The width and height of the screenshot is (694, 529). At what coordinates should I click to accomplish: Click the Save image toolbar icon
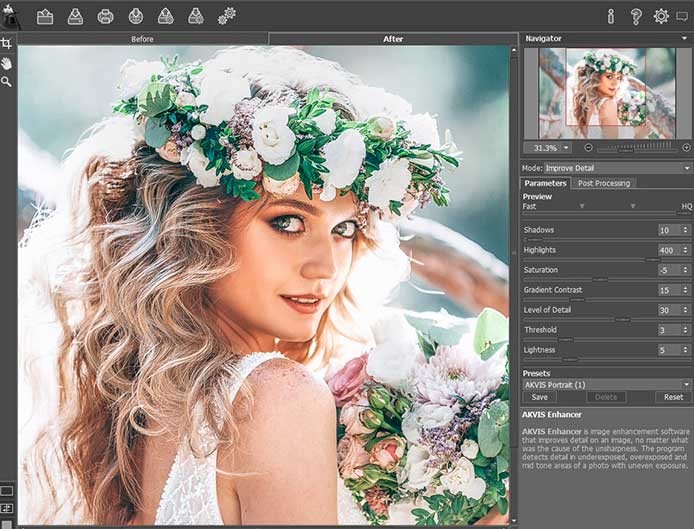point(75,16)
